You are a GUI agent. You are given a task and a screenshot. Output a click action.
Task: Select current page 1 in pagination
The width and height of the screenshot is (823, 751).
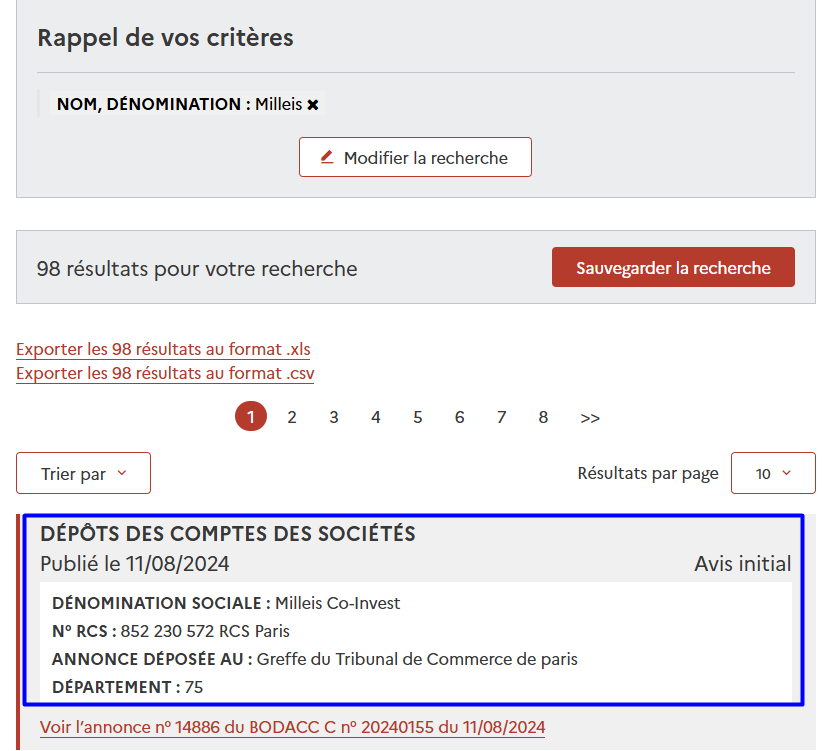coord(251,417)
